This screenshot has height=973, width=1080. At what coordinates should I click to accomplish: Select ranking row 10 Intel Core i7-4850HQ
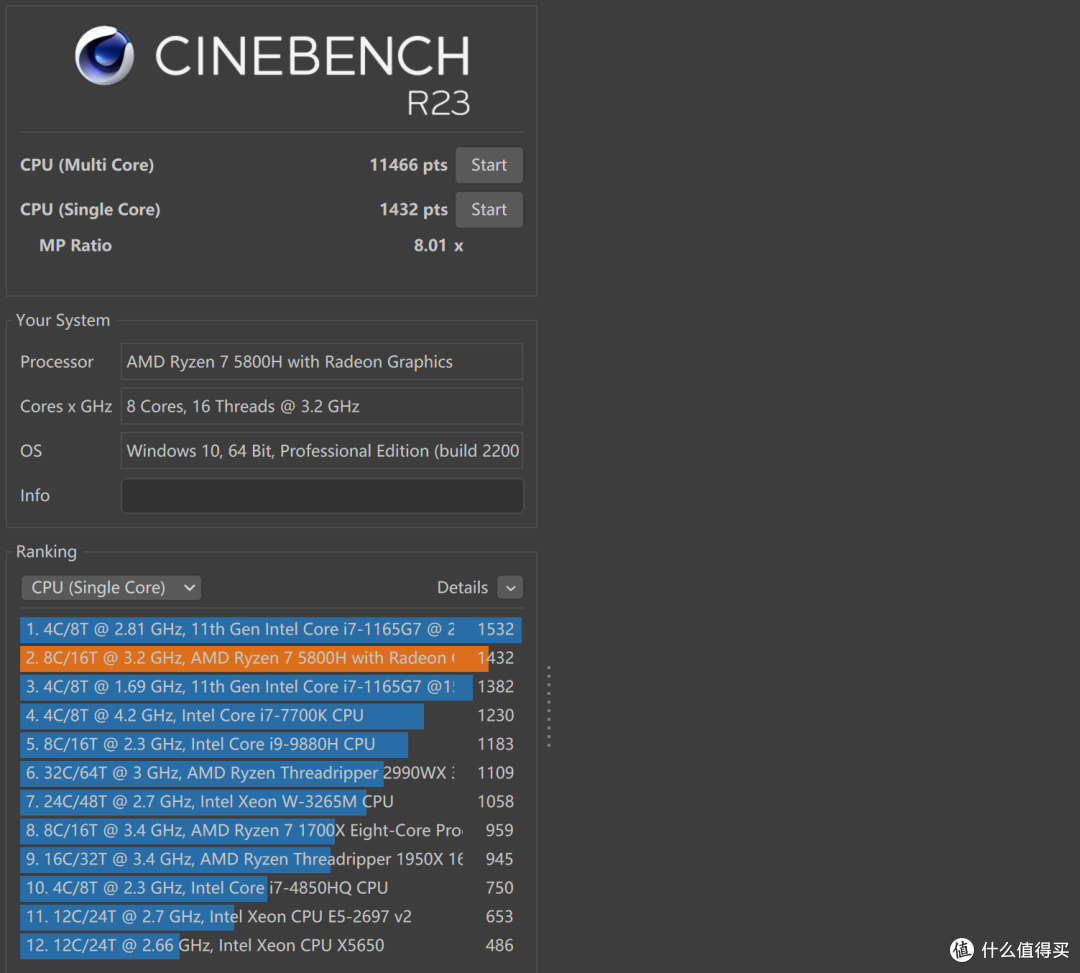click(x=271, y=888)
